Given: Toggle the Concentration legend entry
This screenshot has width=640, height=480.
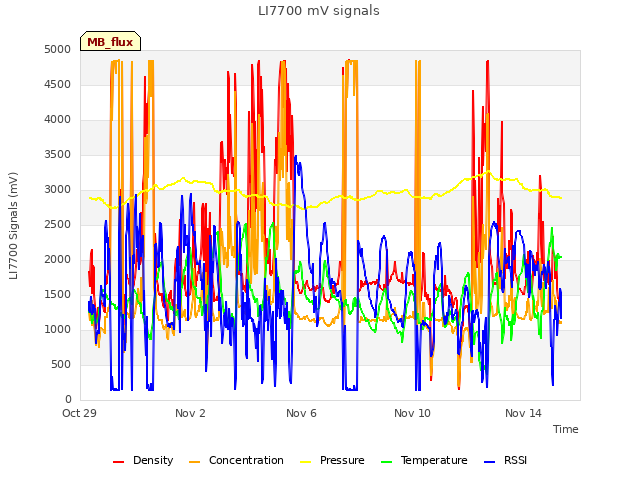Looking at the screenshot, I should pyautogui.click(x=236, y=460).
